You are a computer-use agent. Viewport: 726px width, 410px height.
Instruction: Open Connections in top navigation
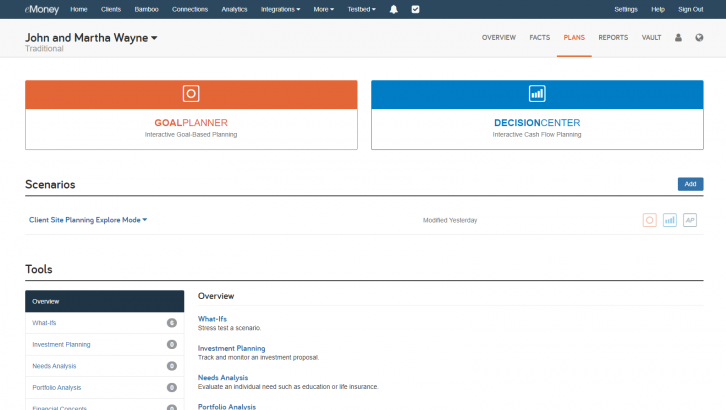(190, 9)
